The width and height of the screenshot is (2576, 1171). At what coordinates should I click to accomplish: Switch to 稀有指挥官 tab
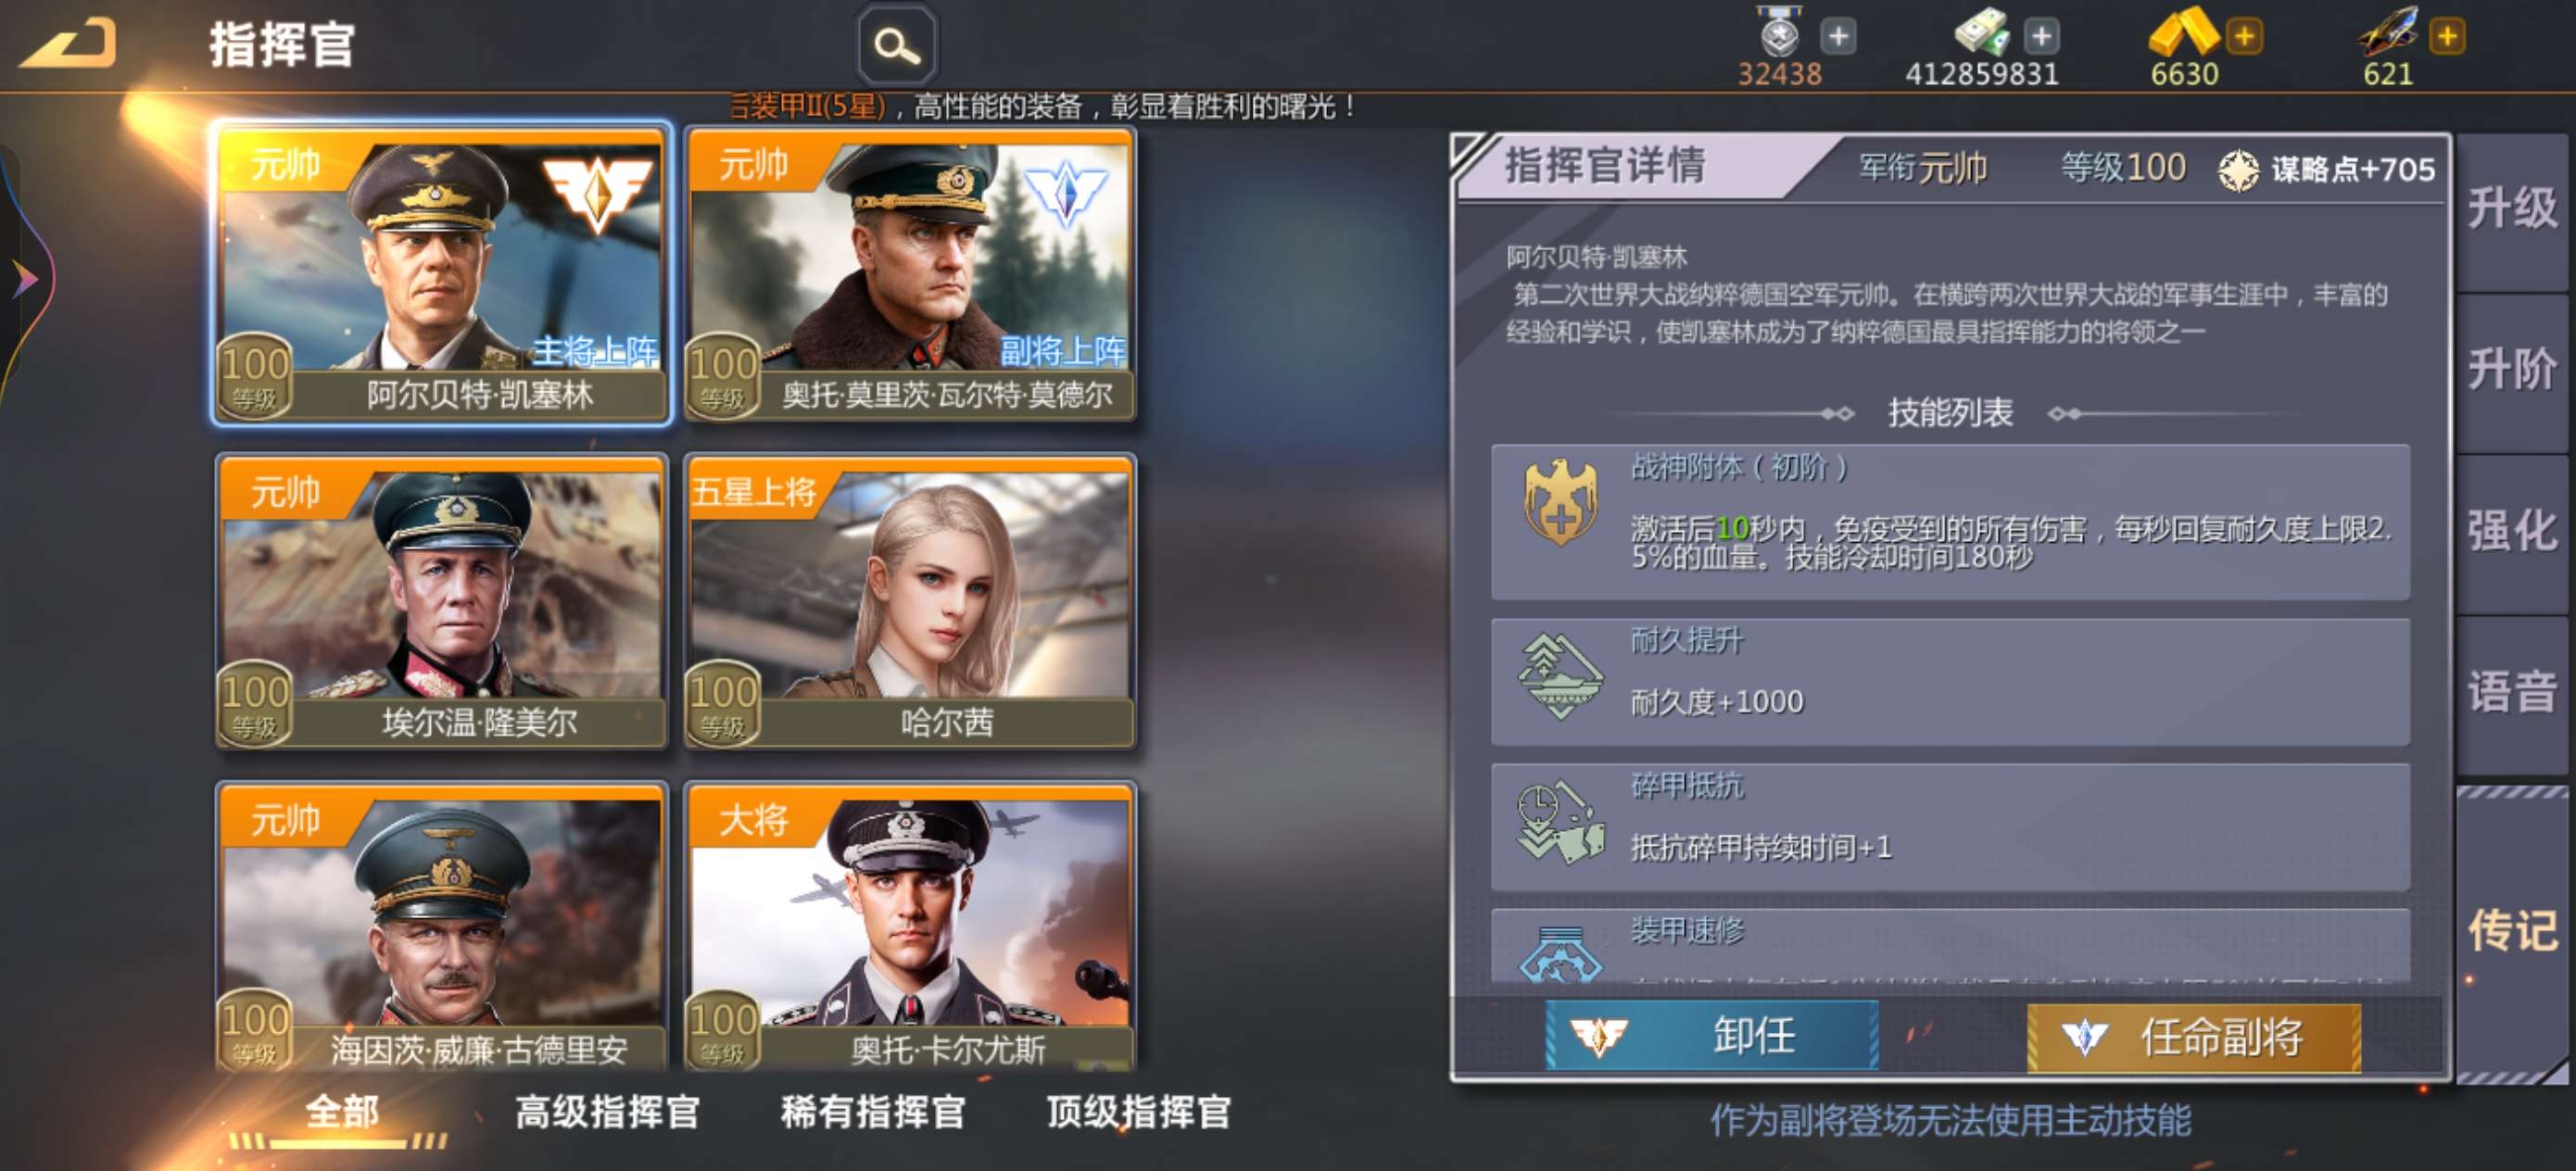pos(873,1111)
